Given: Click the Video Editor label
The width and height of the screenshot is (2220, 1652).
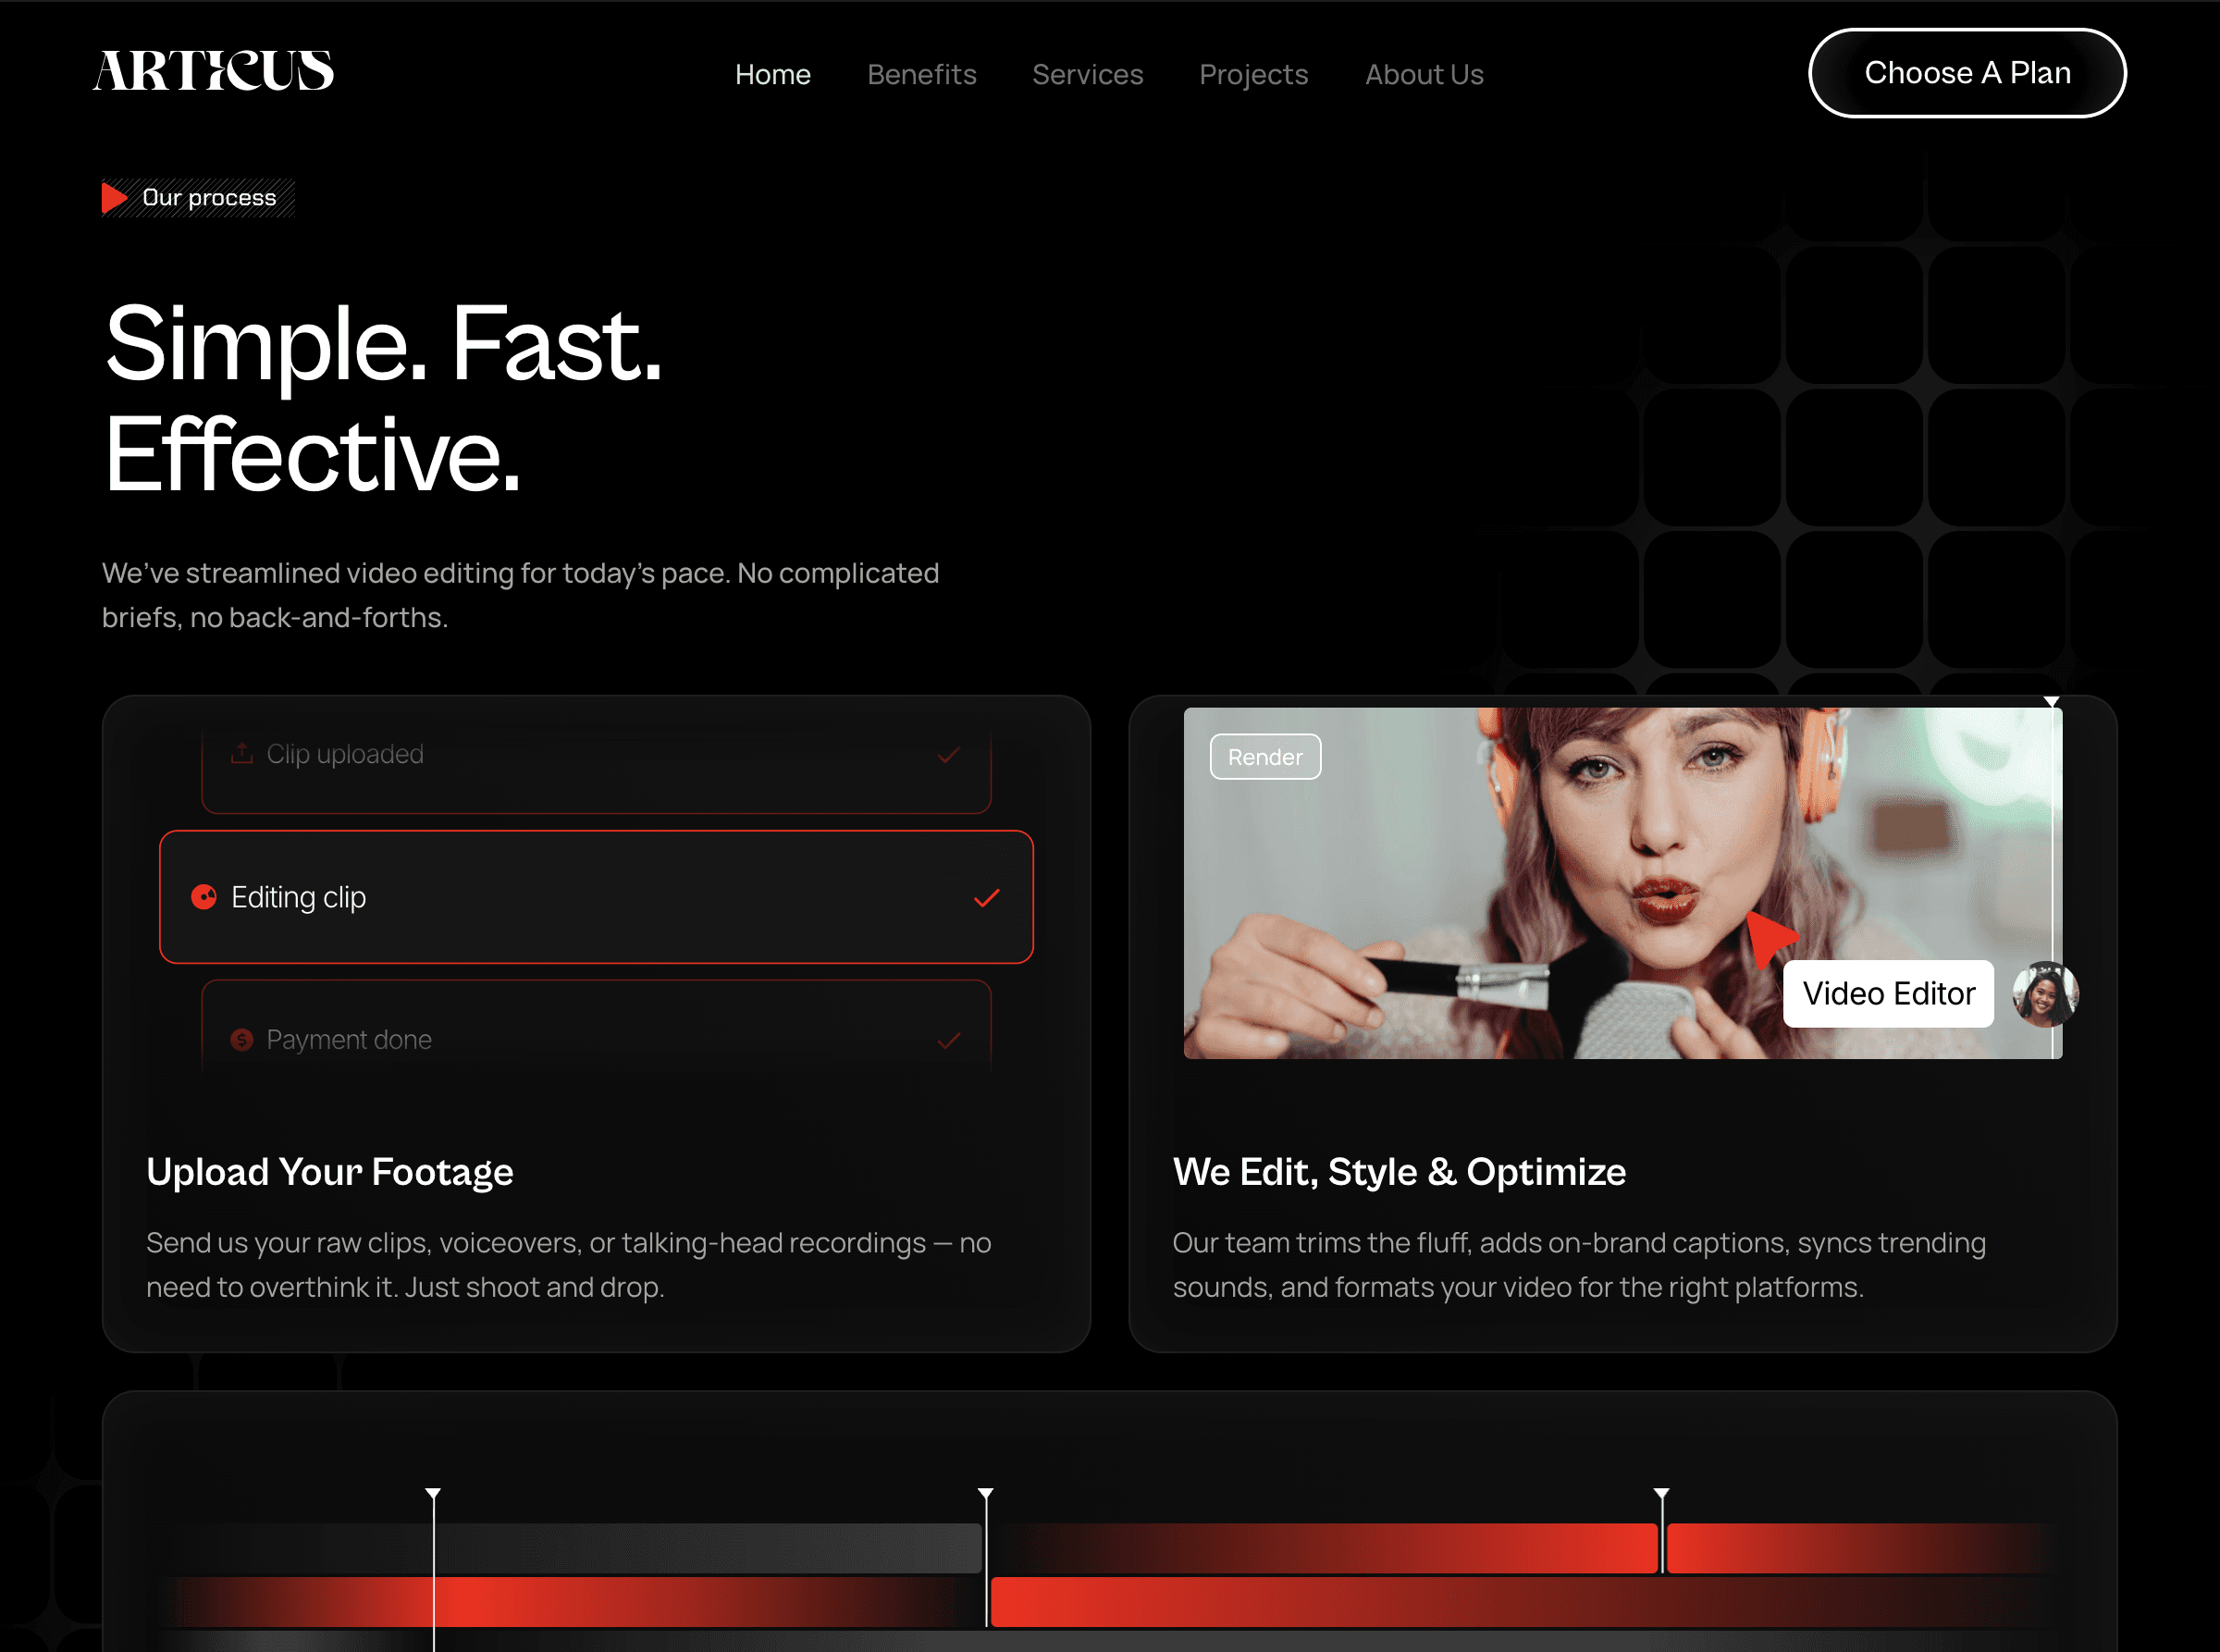Looking at the screenshot, I should pos(1888,993).
